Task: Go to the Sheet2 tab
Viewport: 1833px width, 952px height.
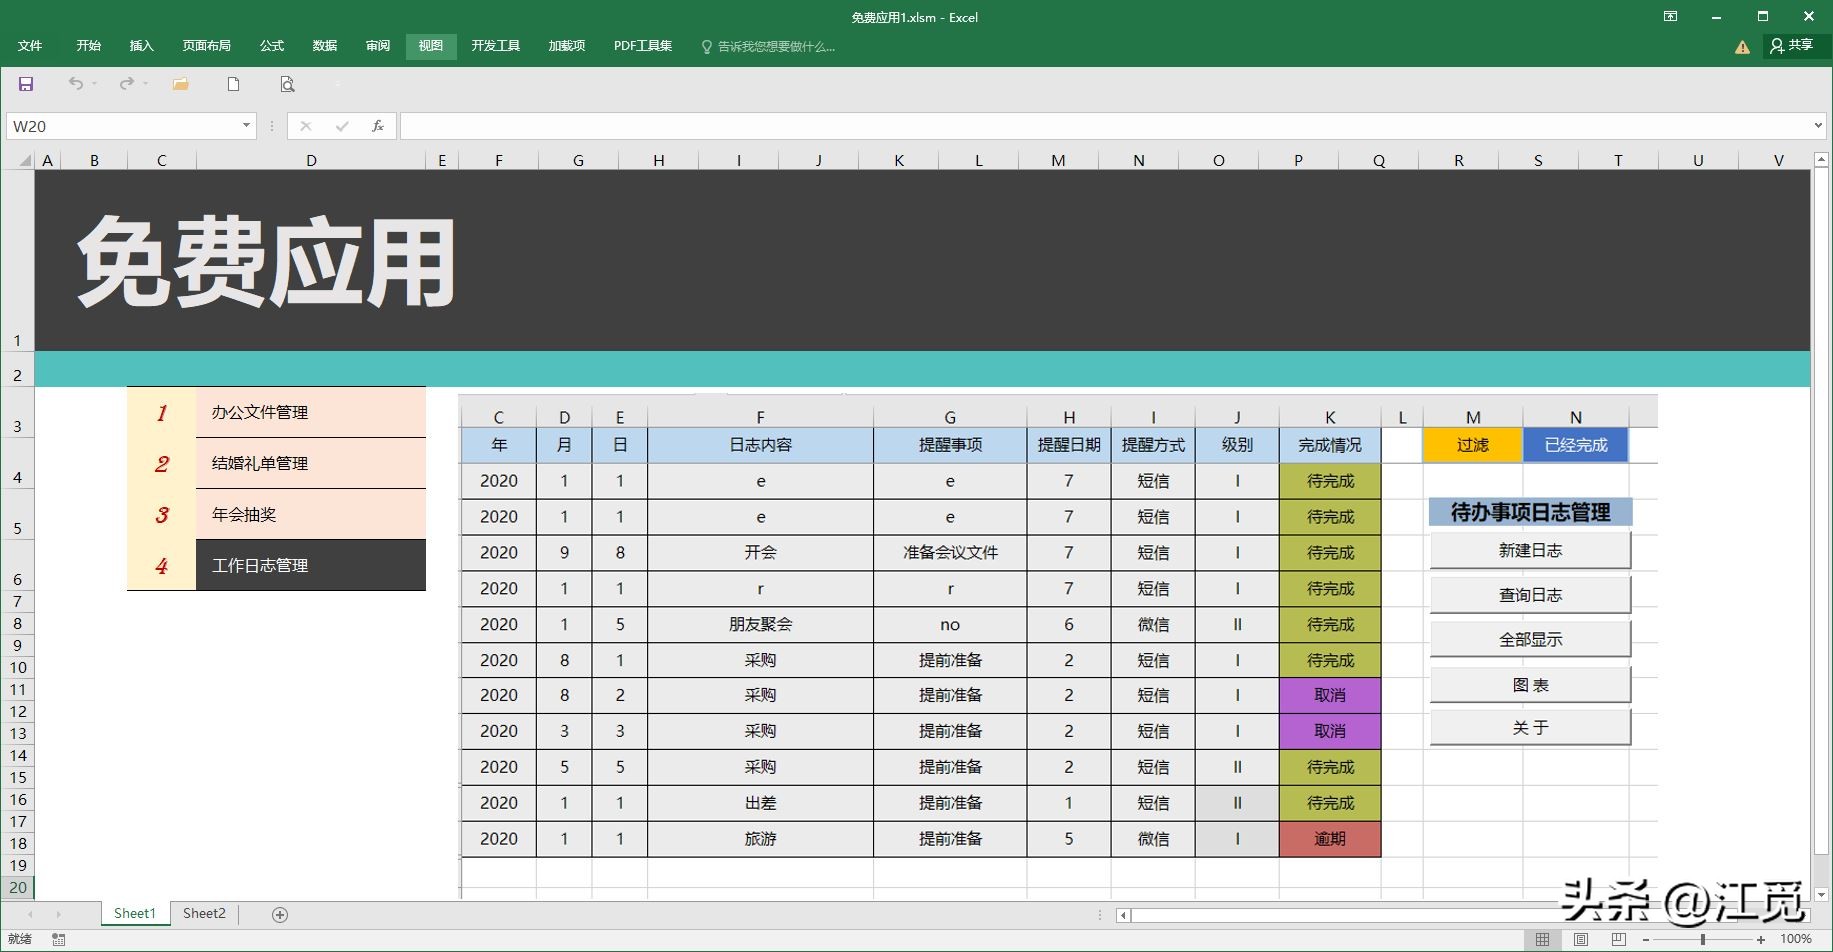Action: [x=204, y=913]
